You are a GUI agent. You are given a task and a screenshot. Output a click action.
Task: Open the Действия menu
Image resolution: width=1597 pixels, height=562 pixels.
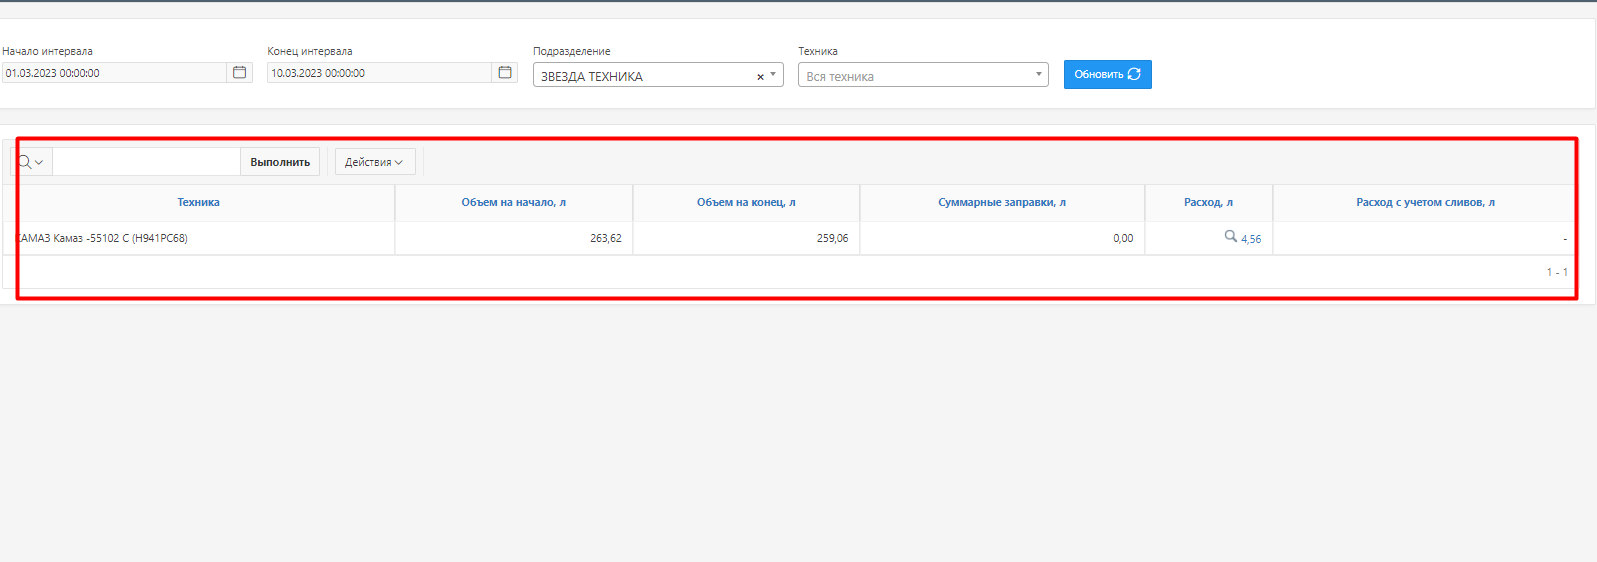(x=374, y=162)
